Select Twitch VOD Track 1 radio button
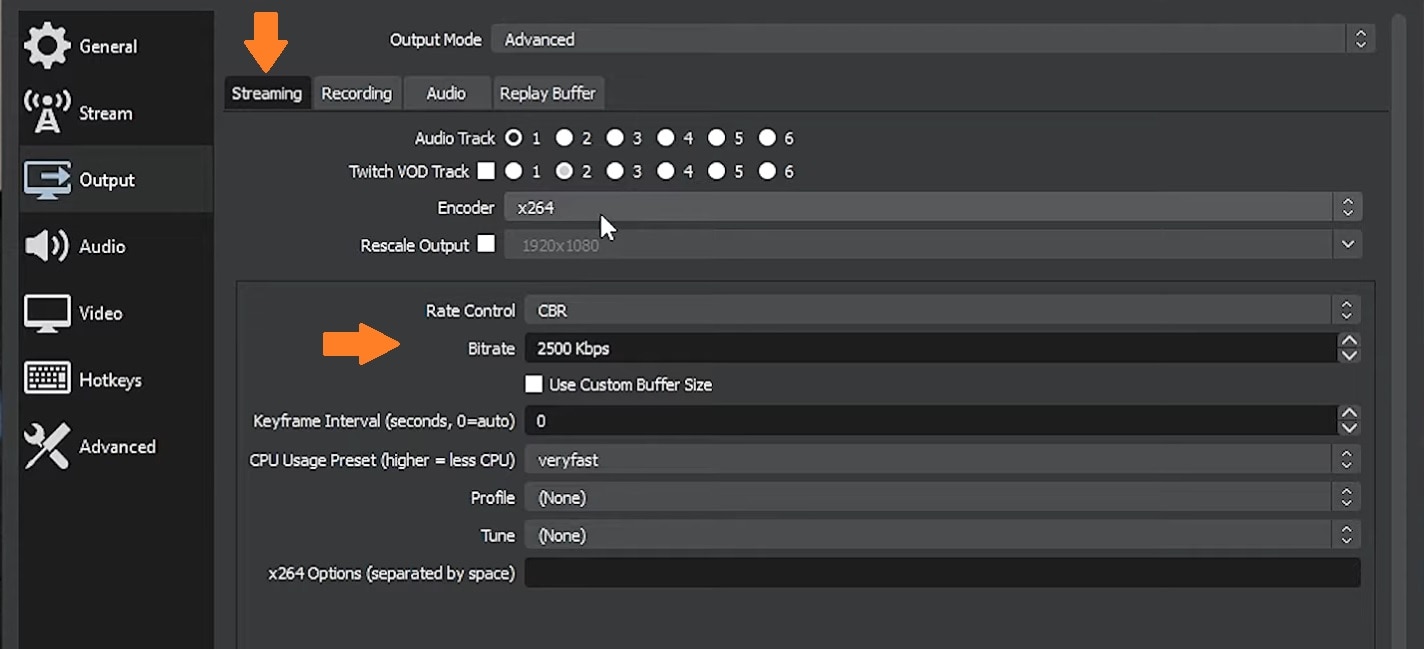 (514, 171)
